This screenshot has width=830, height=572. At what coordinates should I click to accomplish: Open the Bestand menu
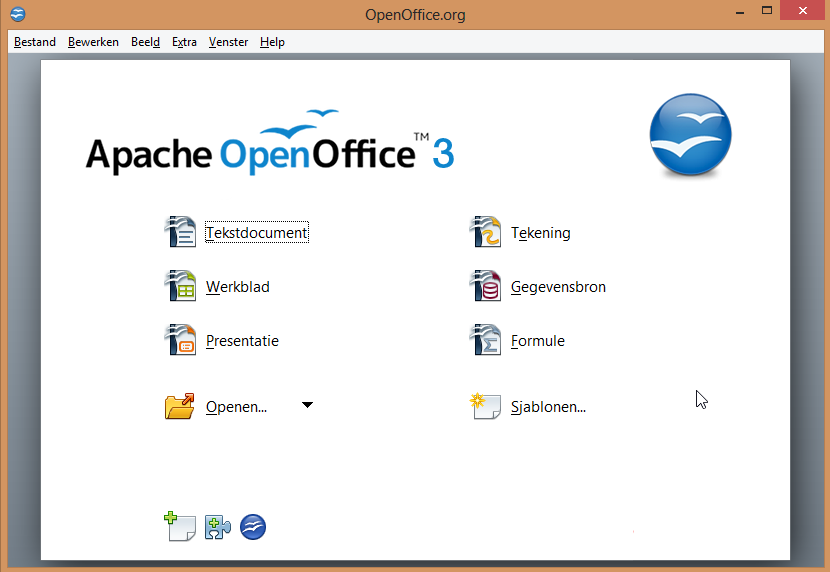click(x=34, y=42)
